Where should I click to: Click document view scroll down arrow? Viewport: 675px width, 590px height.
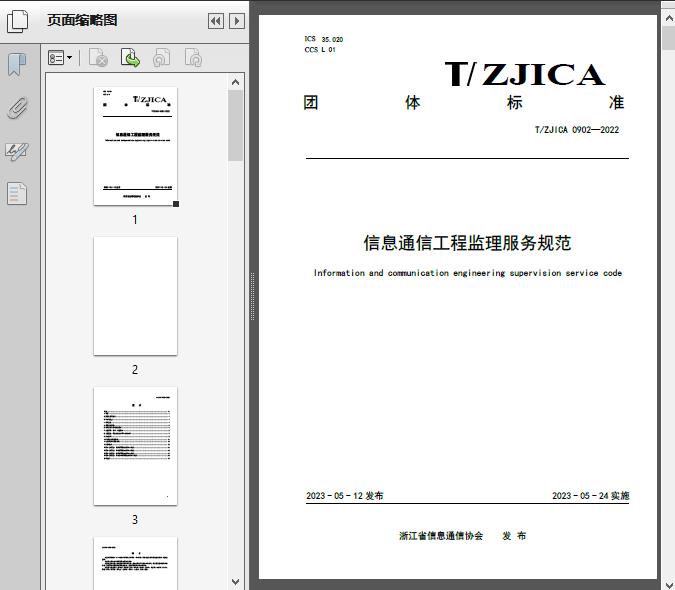[x=669, y=585]
